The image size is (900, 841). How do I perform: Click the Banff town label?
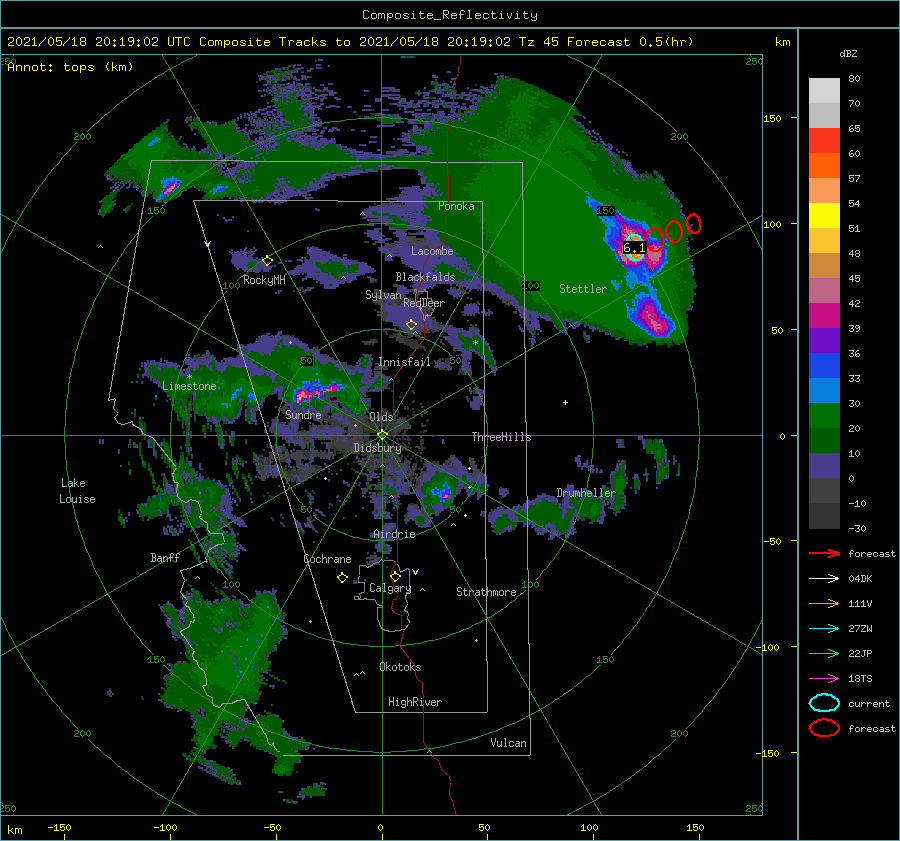[x=165, y=557]
